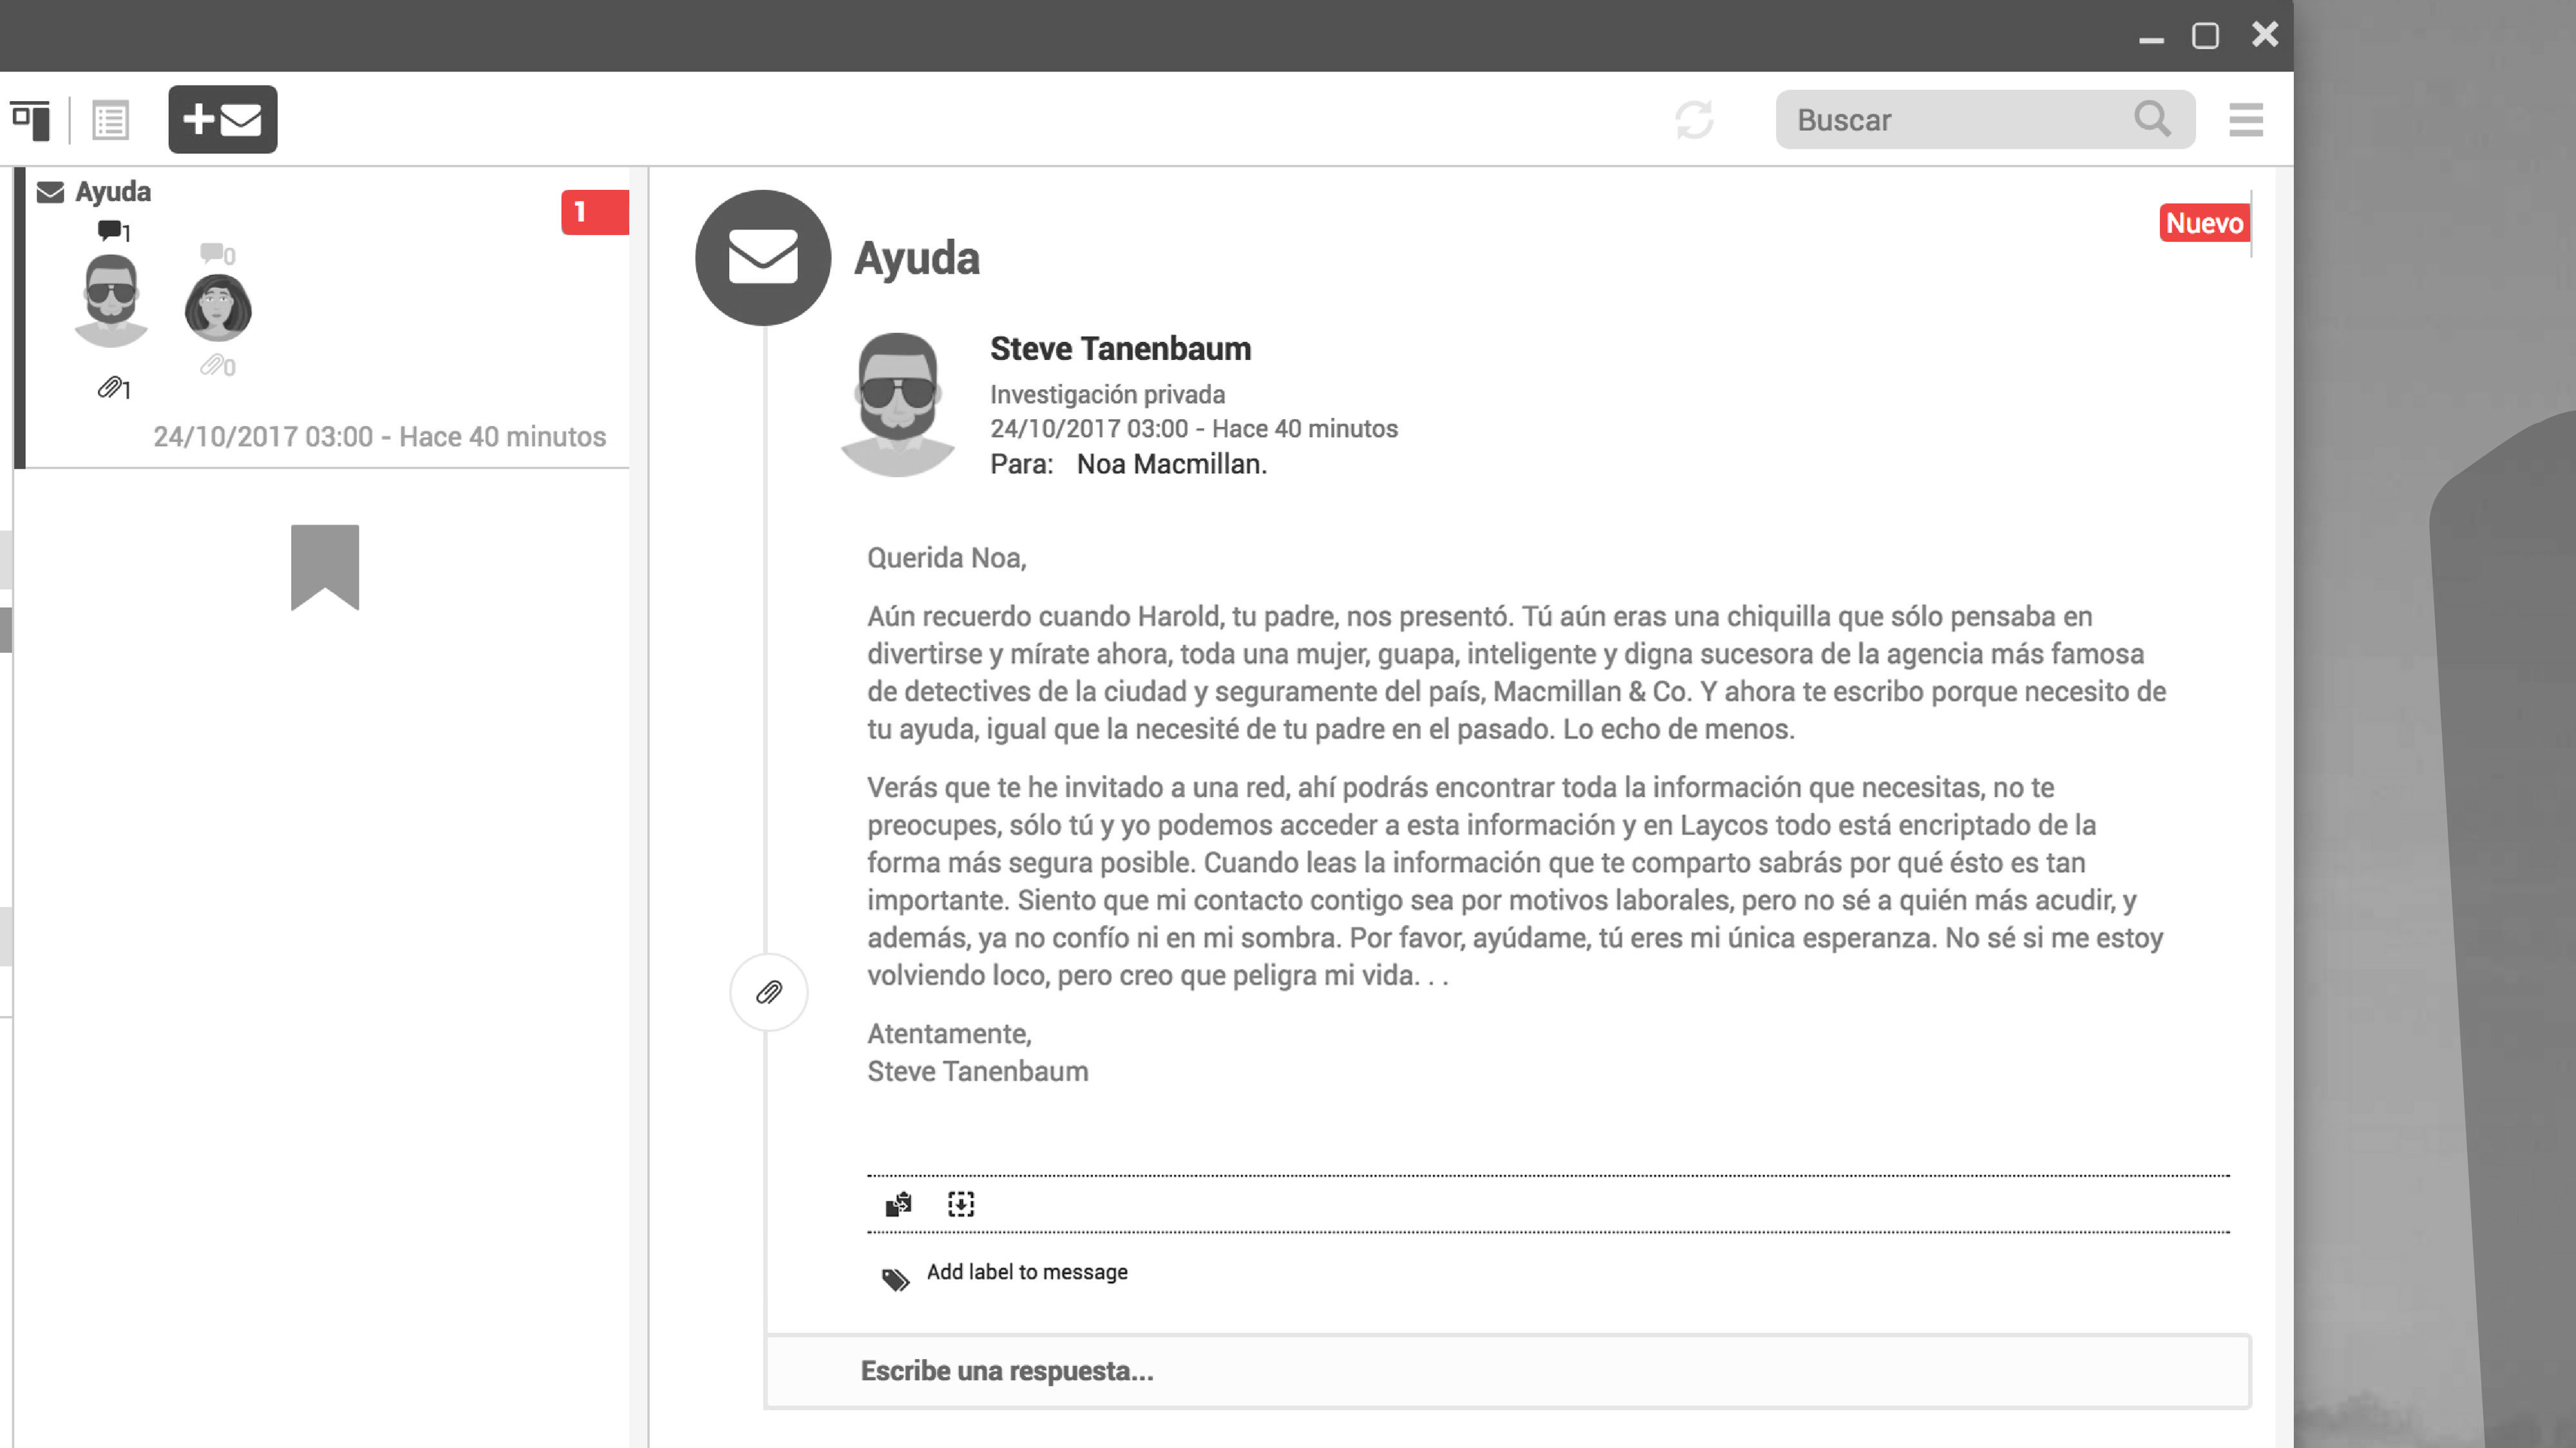Click the bearded man avatar in conversation list
The image size is (2576, 1448).
pos(111,300)
